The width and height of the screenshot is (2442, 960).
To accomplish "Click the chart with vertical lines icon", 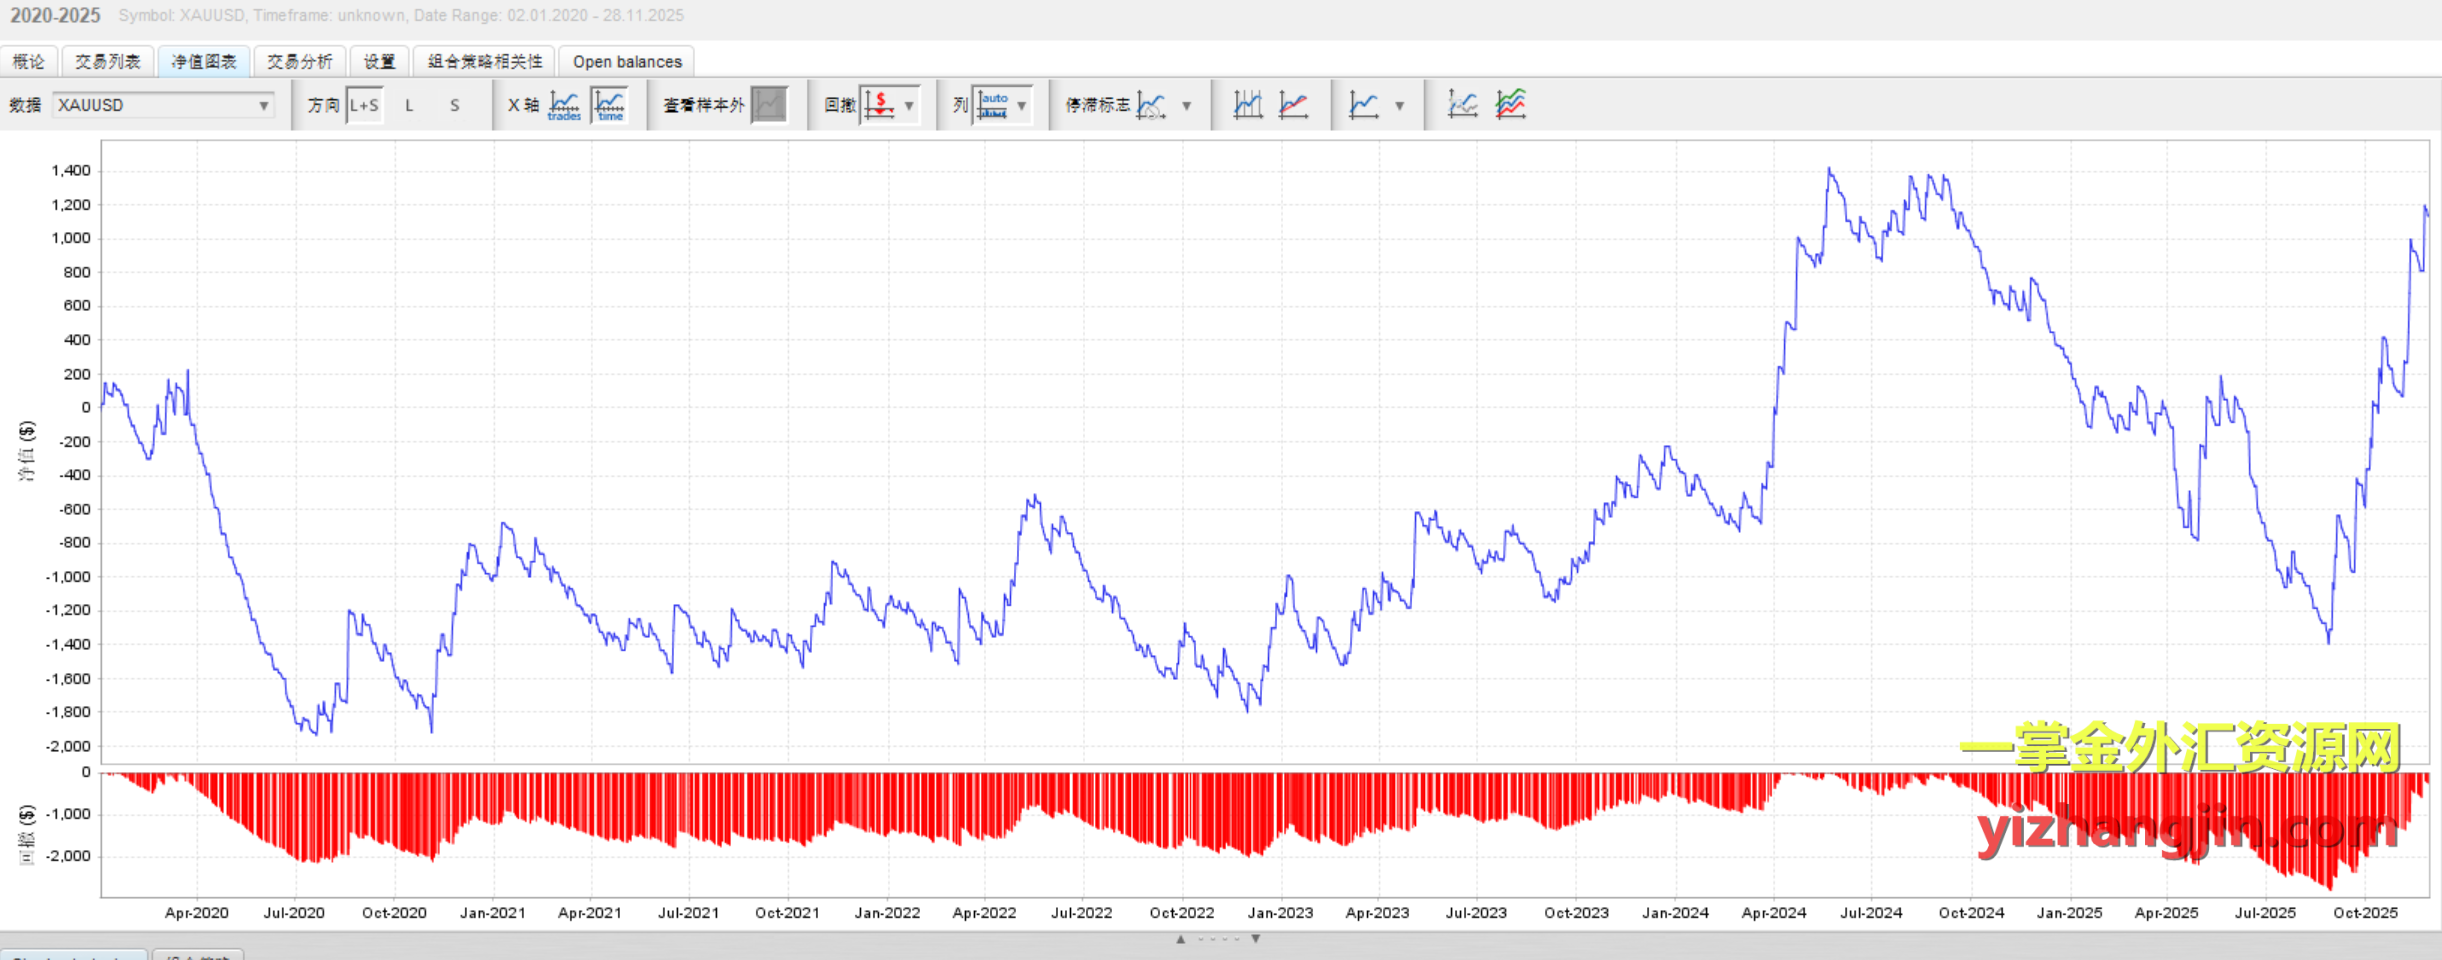I will [x=1247, y=105].
